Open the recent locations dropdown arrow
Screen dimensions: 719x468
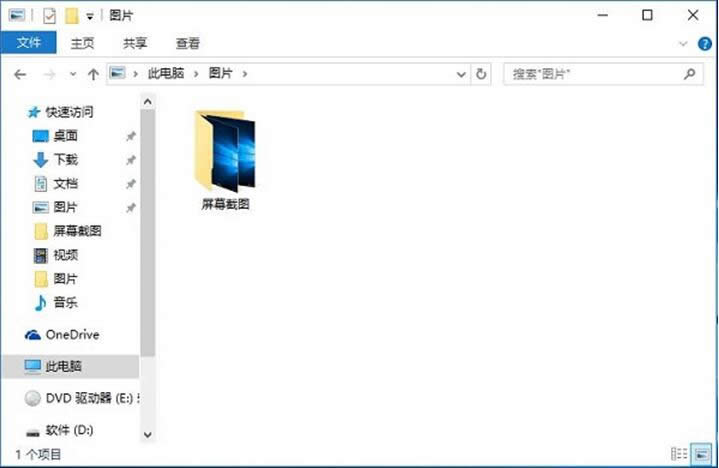[x=73, y=74]
